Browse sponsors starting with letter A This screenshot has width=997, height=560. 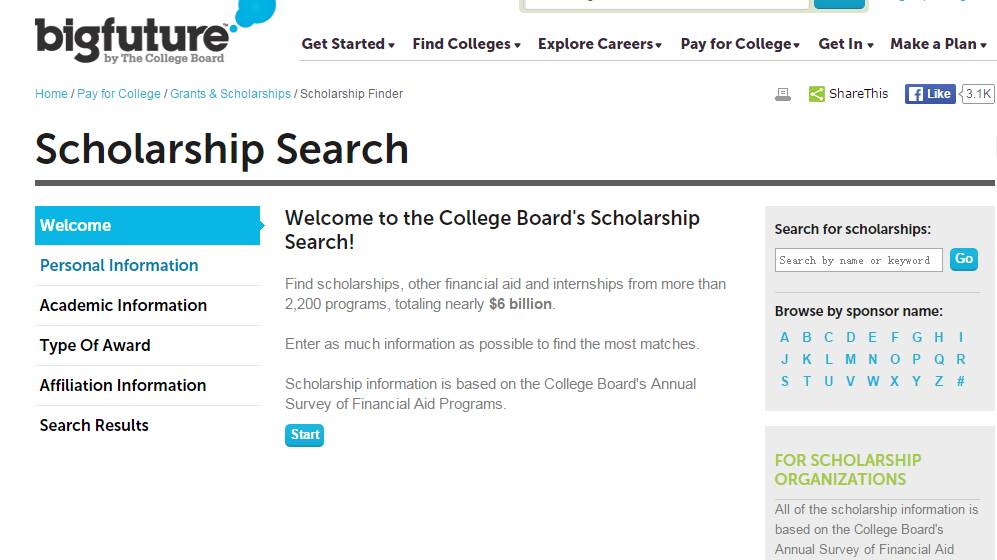[x=785, y=337]
